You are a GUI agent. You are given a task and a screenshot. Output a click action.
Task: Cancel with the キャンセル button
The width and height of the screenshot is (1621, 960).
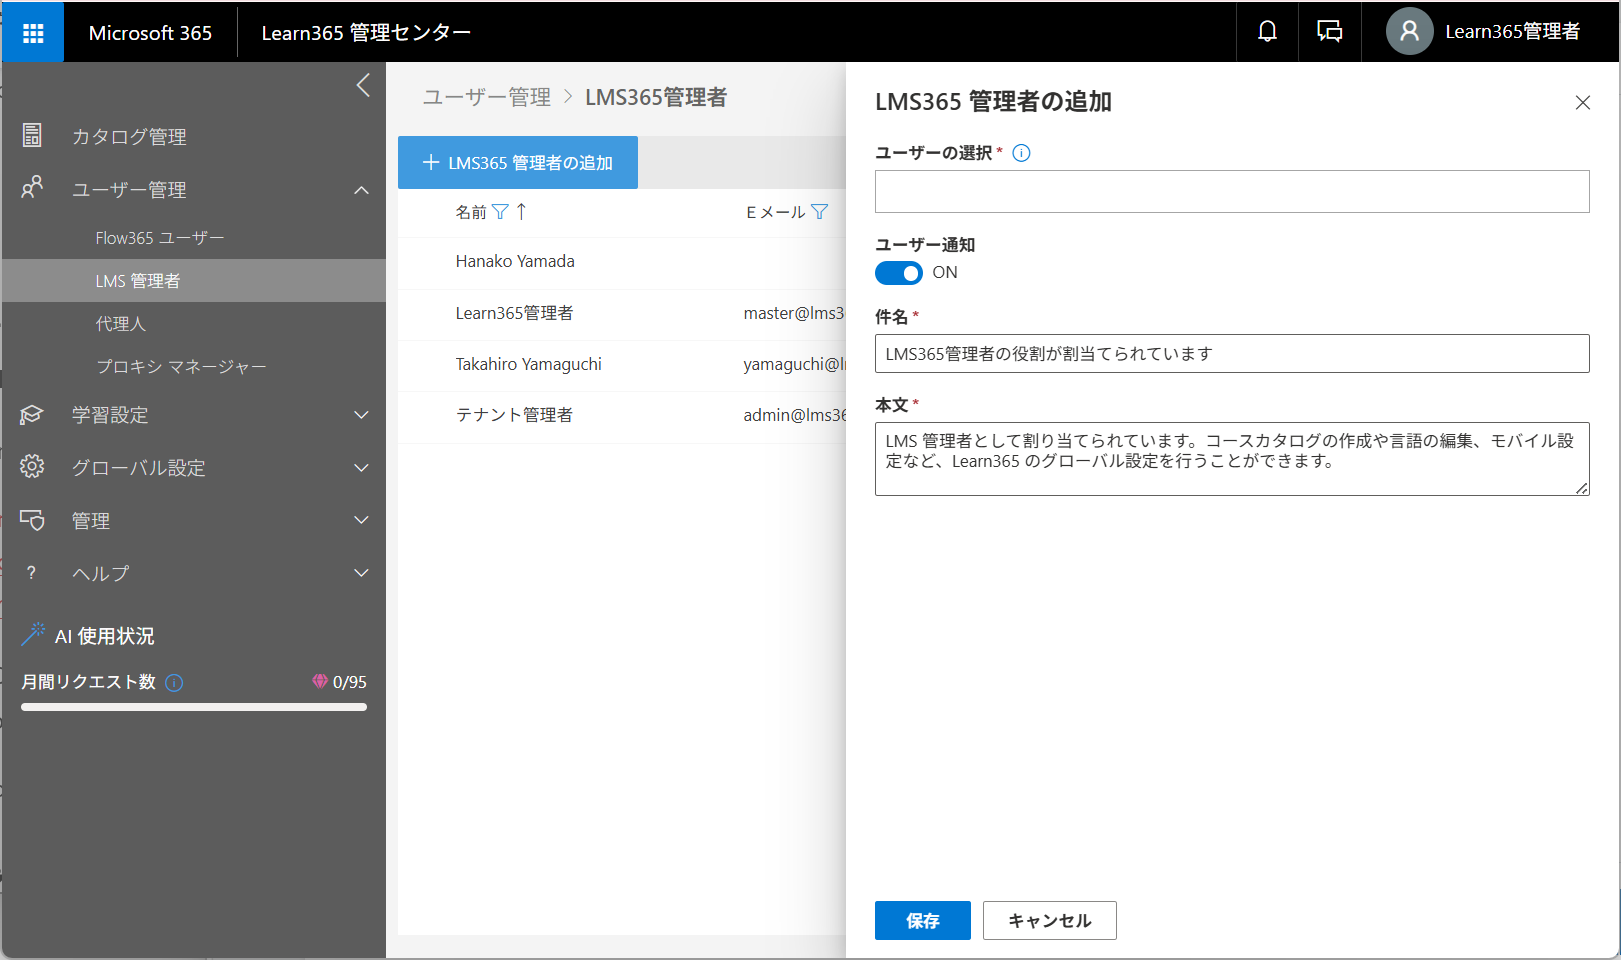coord(1050,920)
